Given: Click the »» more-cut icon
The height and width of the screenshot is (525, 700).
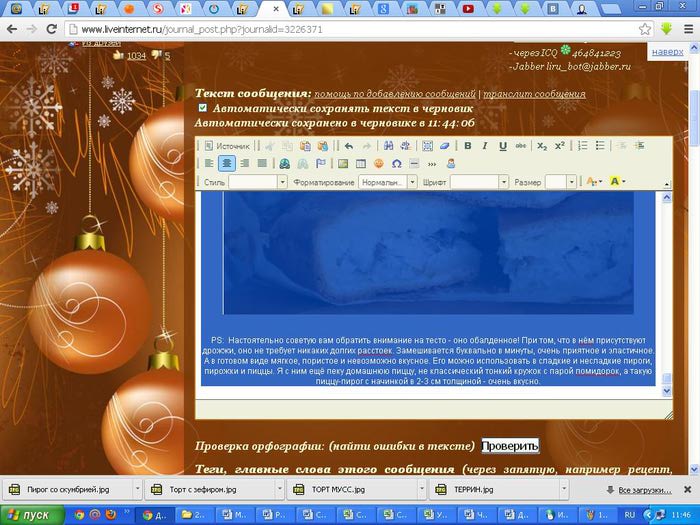Looking at the screenshot, I should [432, 164].
